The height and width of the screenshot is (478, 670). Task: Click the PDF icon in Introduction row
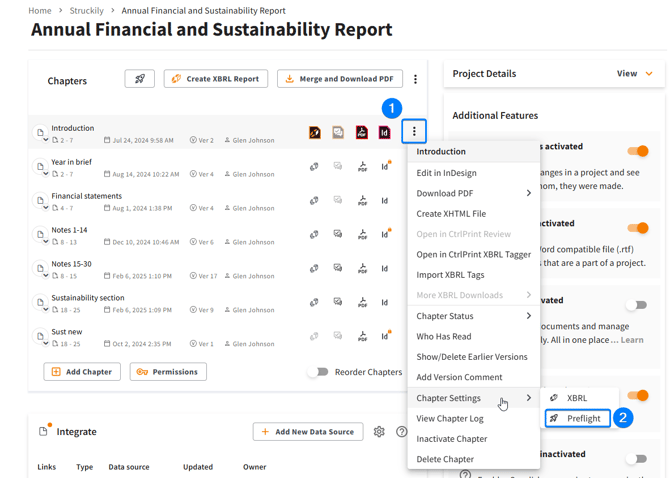tap(362, 132)
